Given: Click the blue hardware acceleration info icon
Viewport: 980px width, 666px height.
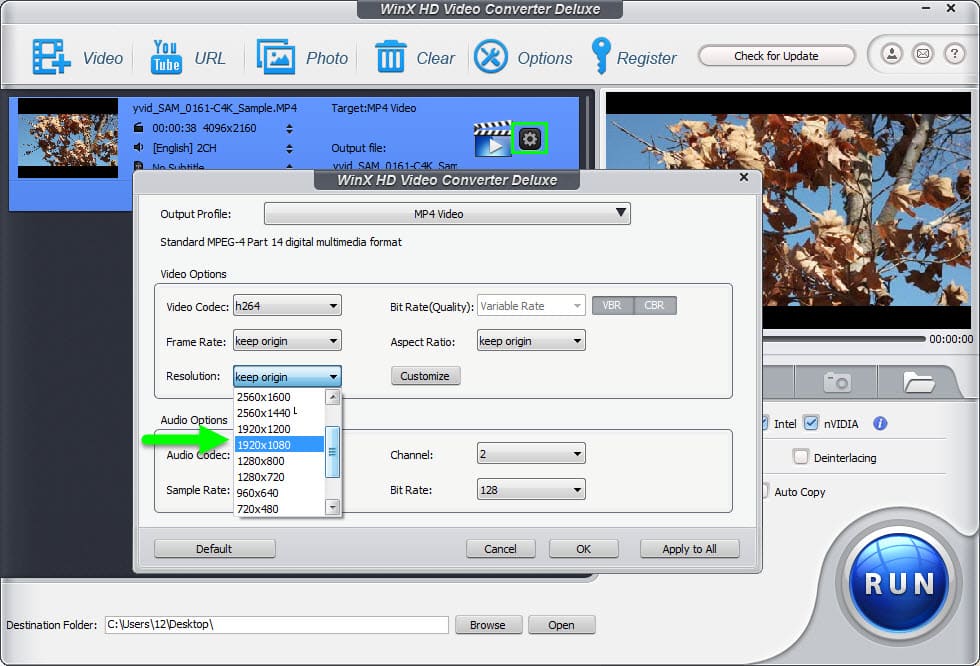Looking at the screenshot, I should pos(880,424).
